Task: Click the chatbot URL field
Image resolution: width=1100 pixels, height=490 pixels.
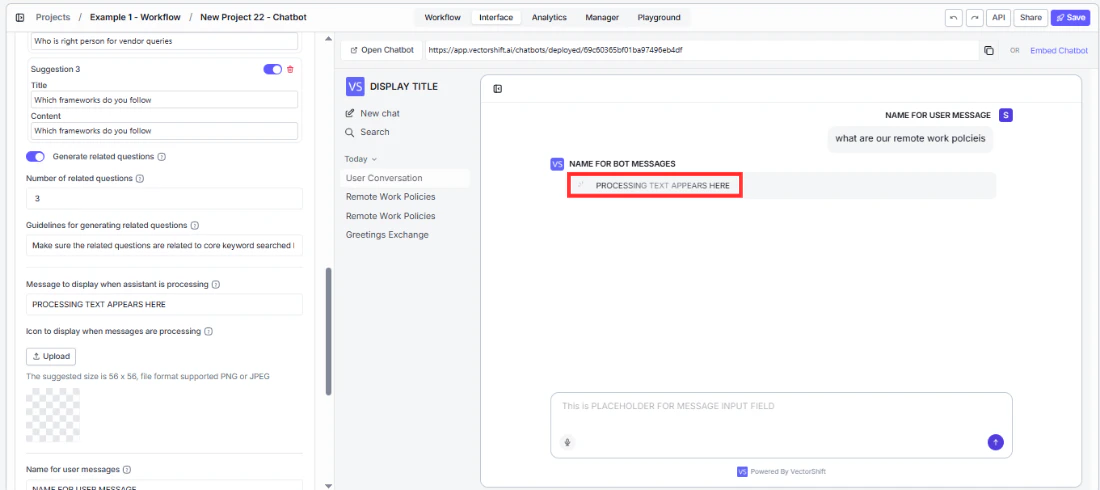Action: pos(701,51)
